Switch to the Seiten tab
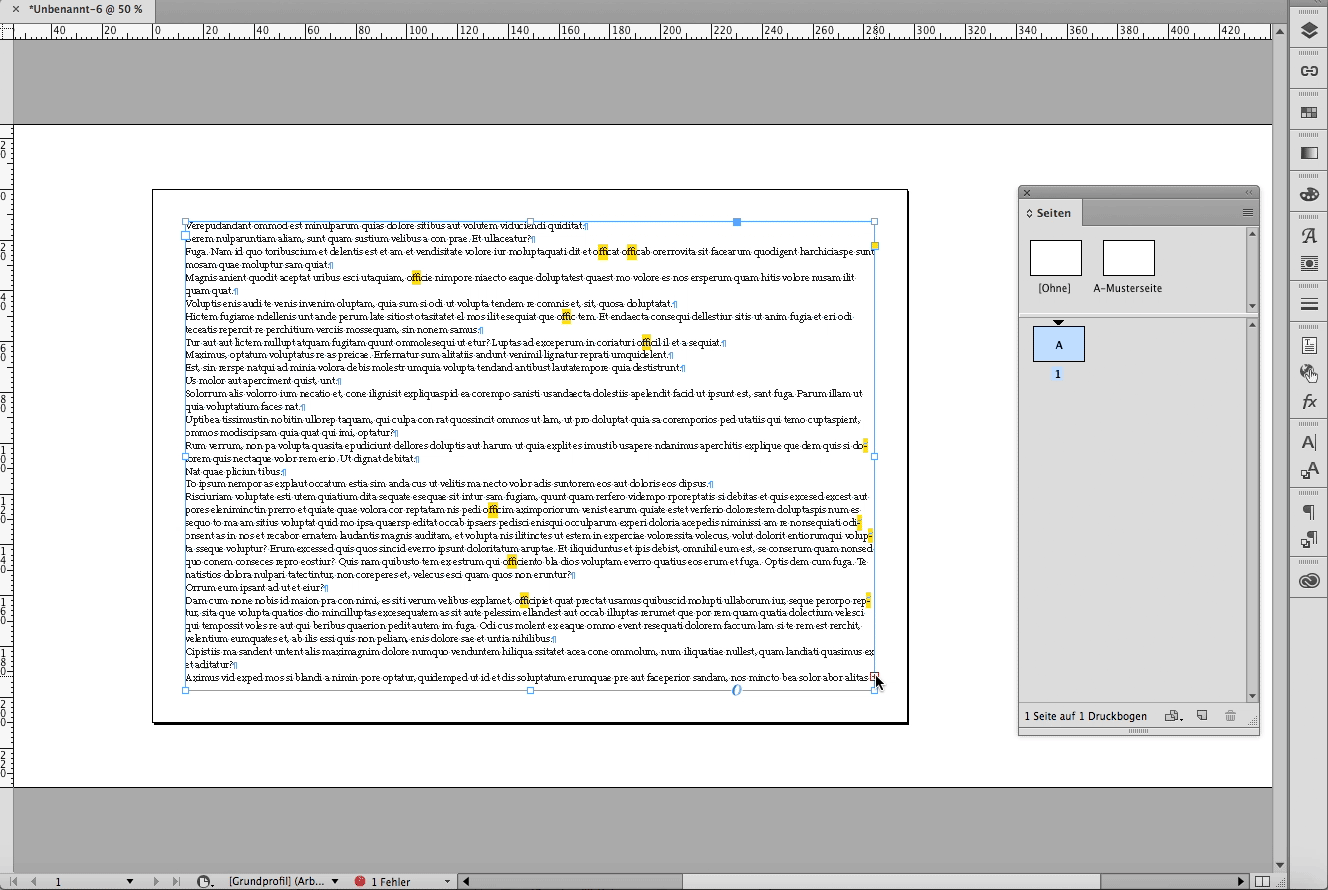This screenshot has width=1328, height=890. (x=1049, y=213)
